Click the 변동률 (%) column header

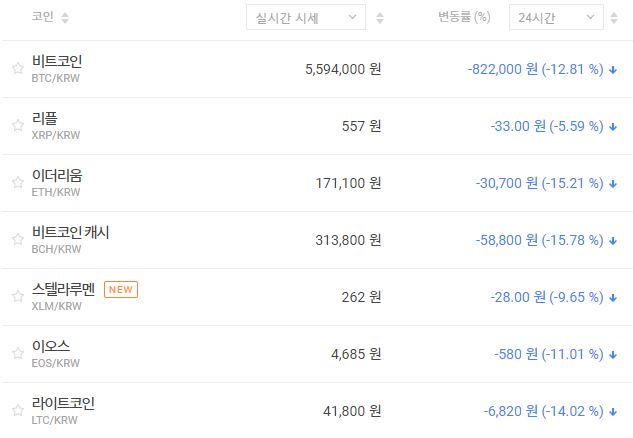tap(464, 17)
